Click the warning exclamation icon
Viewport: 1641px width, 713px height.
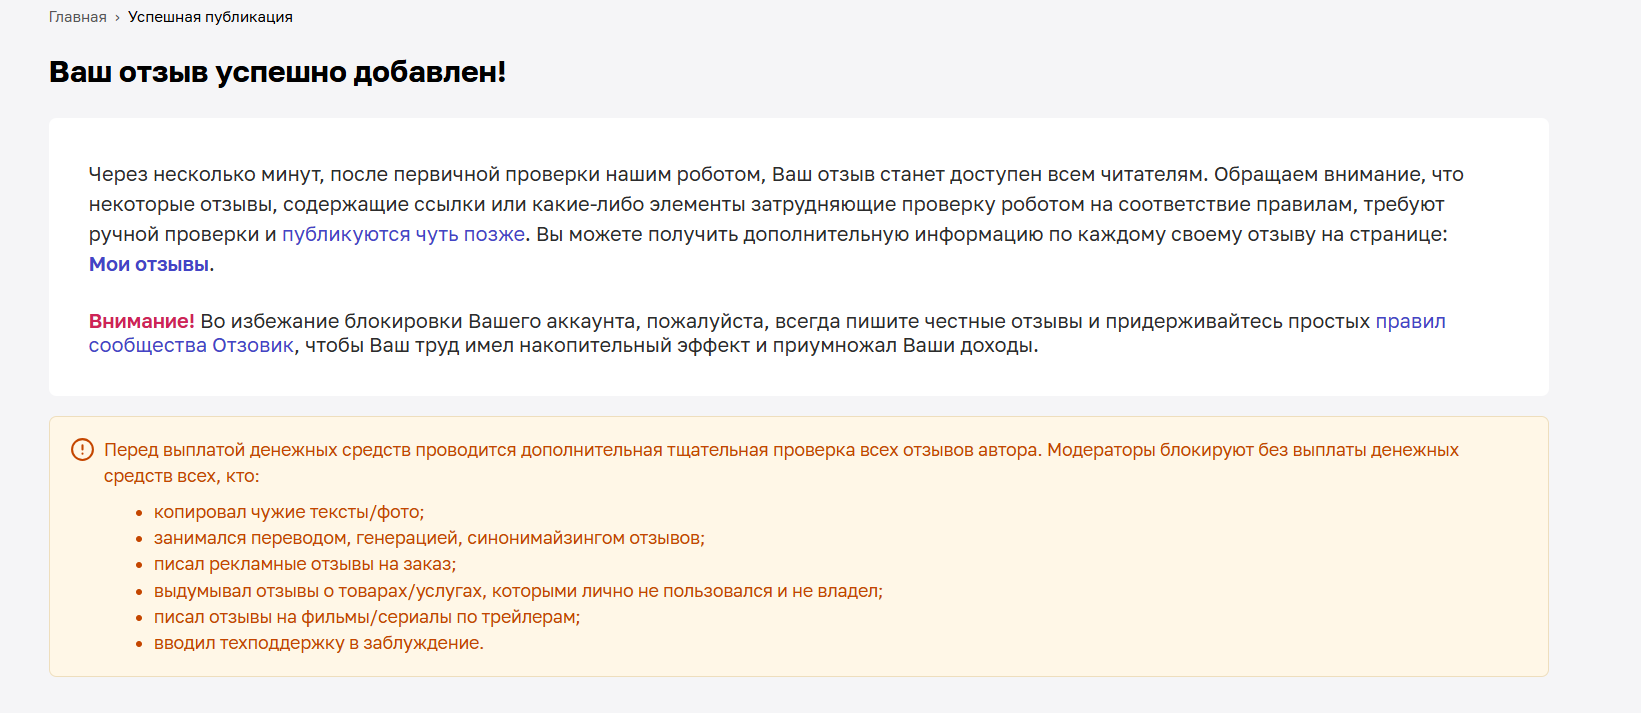pos(82,450)
